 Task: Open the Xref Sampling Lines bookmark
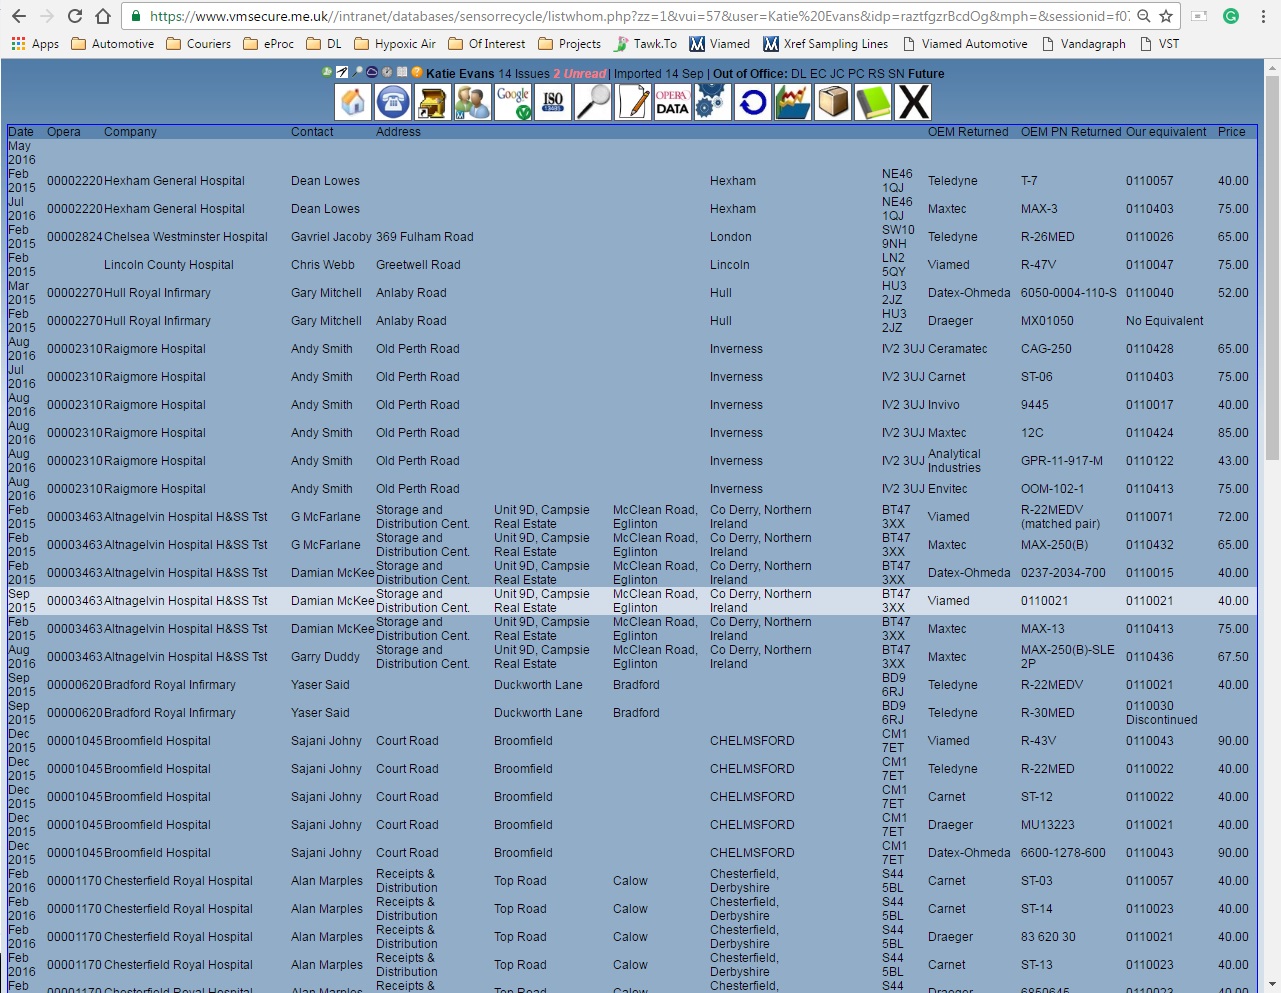click(x=825, y=44)
